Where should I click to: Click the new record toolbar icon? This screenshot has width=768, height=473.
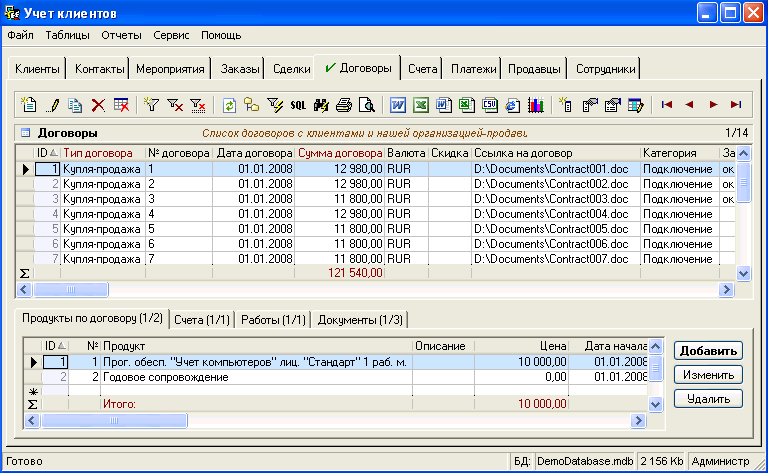(x=28, y=104)
